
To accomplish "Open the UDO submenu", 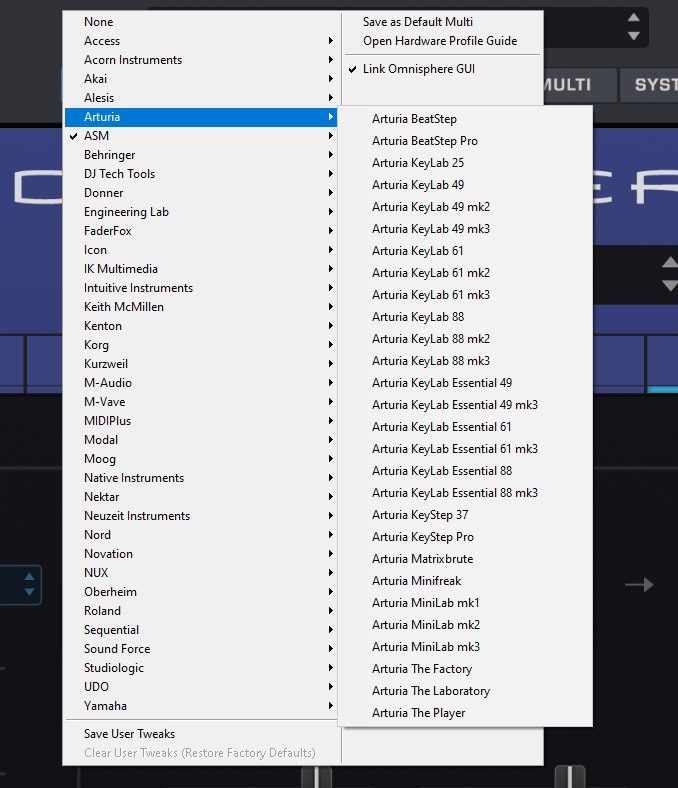I will click(201, 687).
